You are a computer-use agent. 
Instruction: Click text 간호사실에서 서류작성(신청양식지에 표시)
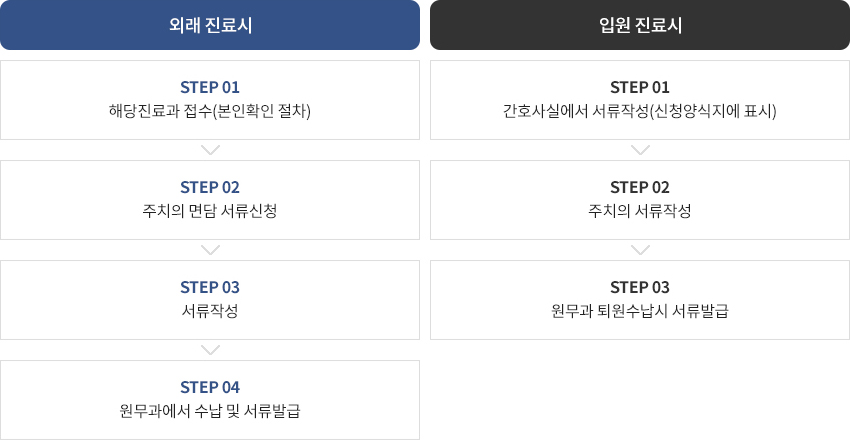[640, 112]
